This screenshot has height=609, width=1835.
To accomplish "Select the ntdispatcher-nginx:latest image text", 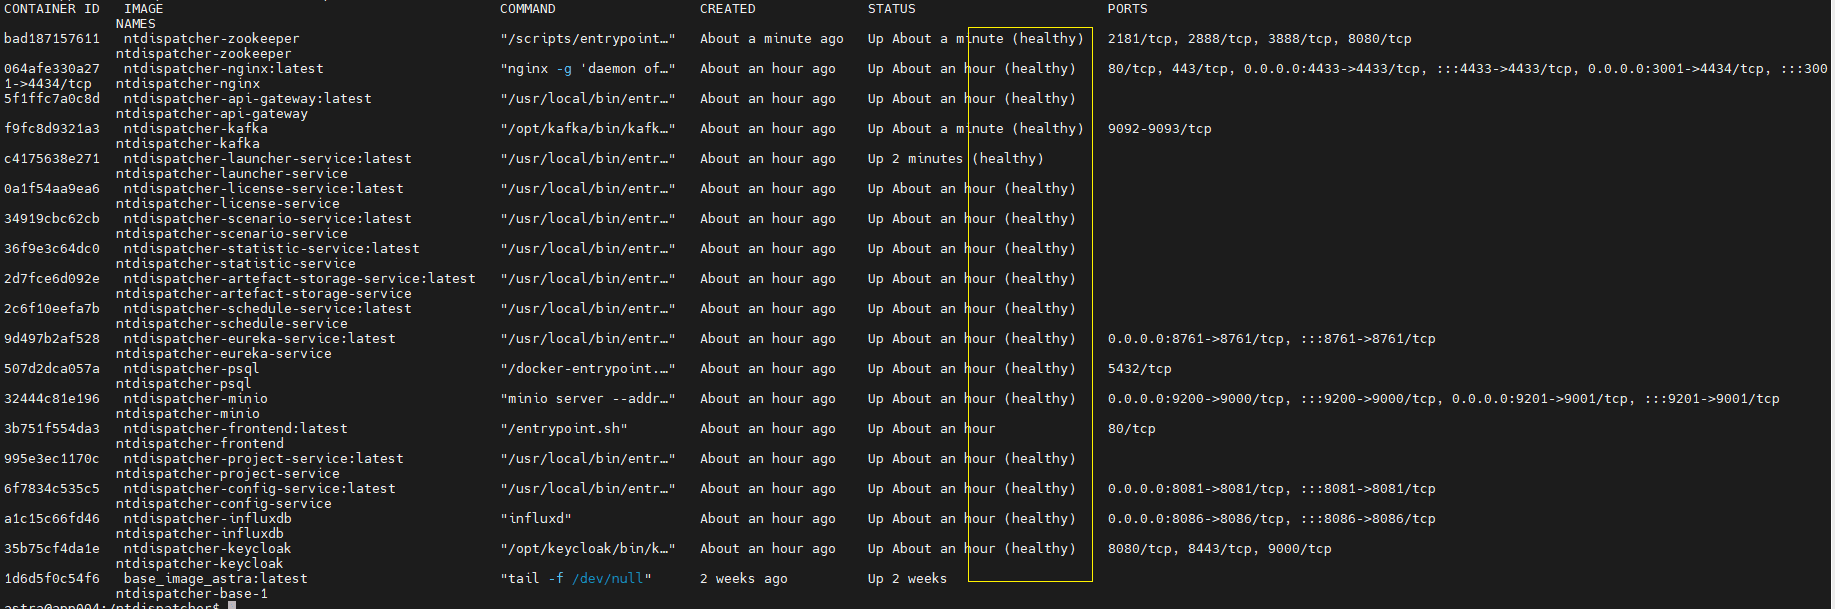I will [224, 69].
